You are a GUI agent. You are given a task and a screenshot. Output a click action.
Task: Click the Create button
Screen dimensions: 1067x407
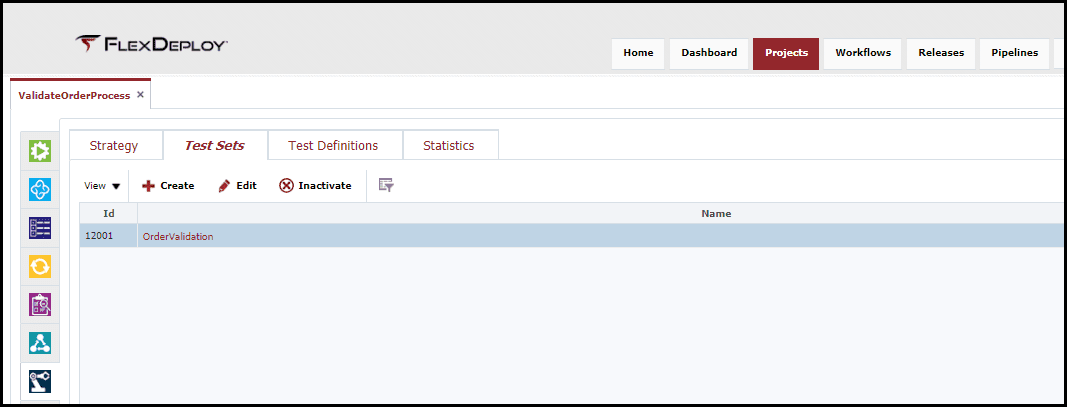click(168, 186)
